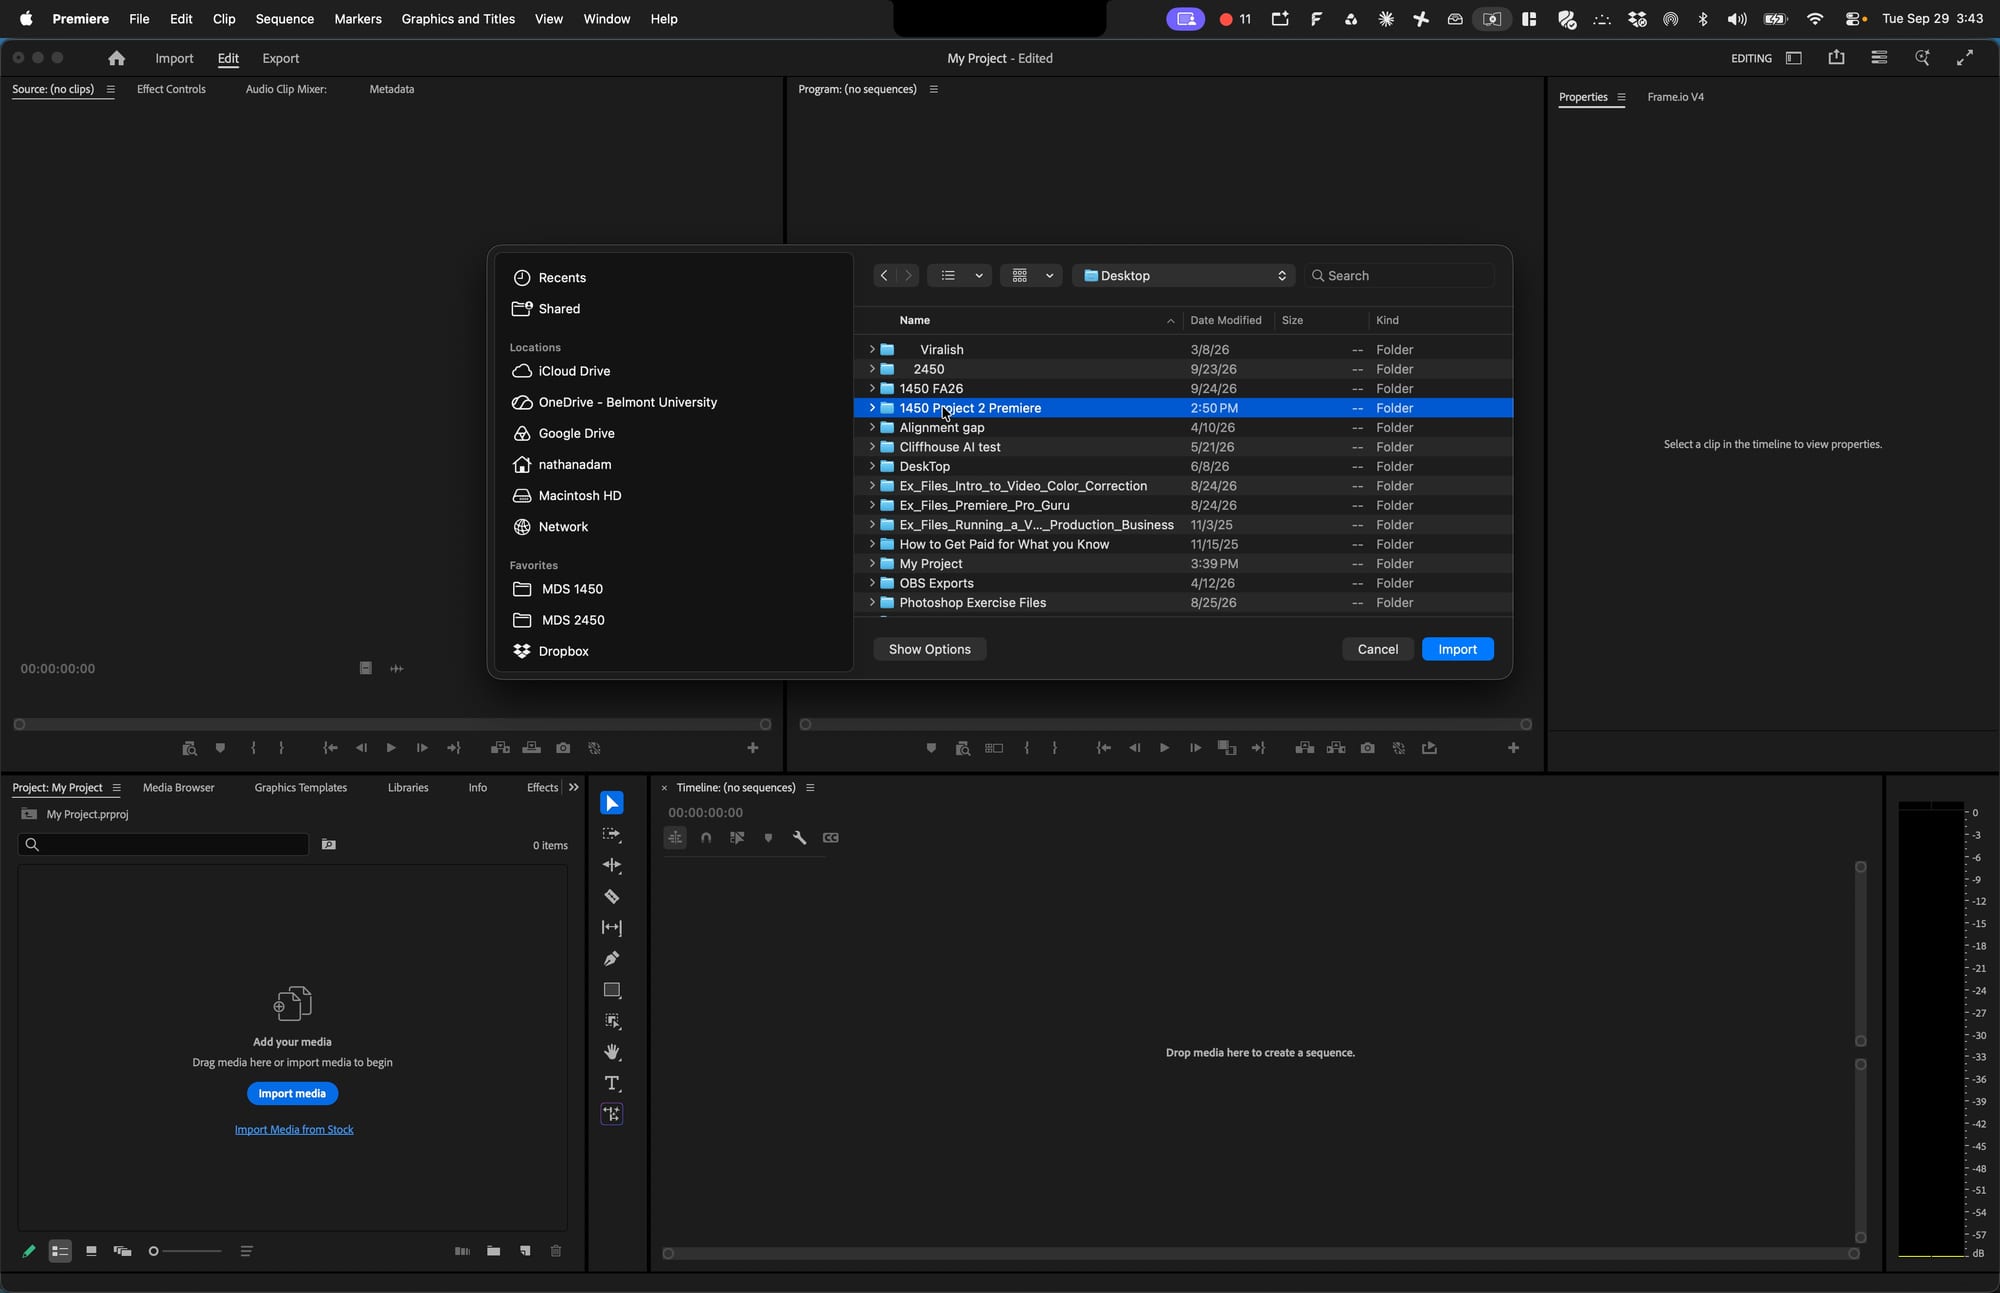Viewport: 2000px width, 1293px height.
Task: Toggle insert sequences as nests button
Action: coord(675,838)
